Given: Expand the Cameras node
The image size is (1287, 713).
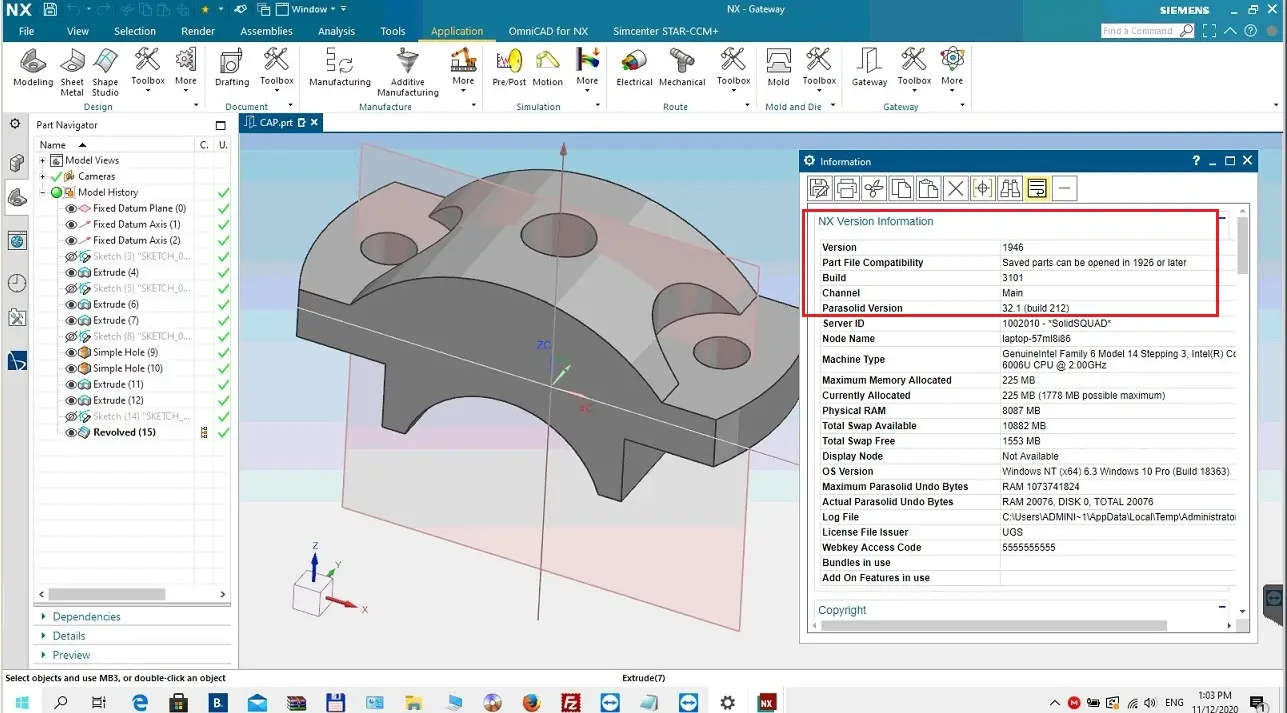Looking at the screenshot, I should click(x=43, y=177).
